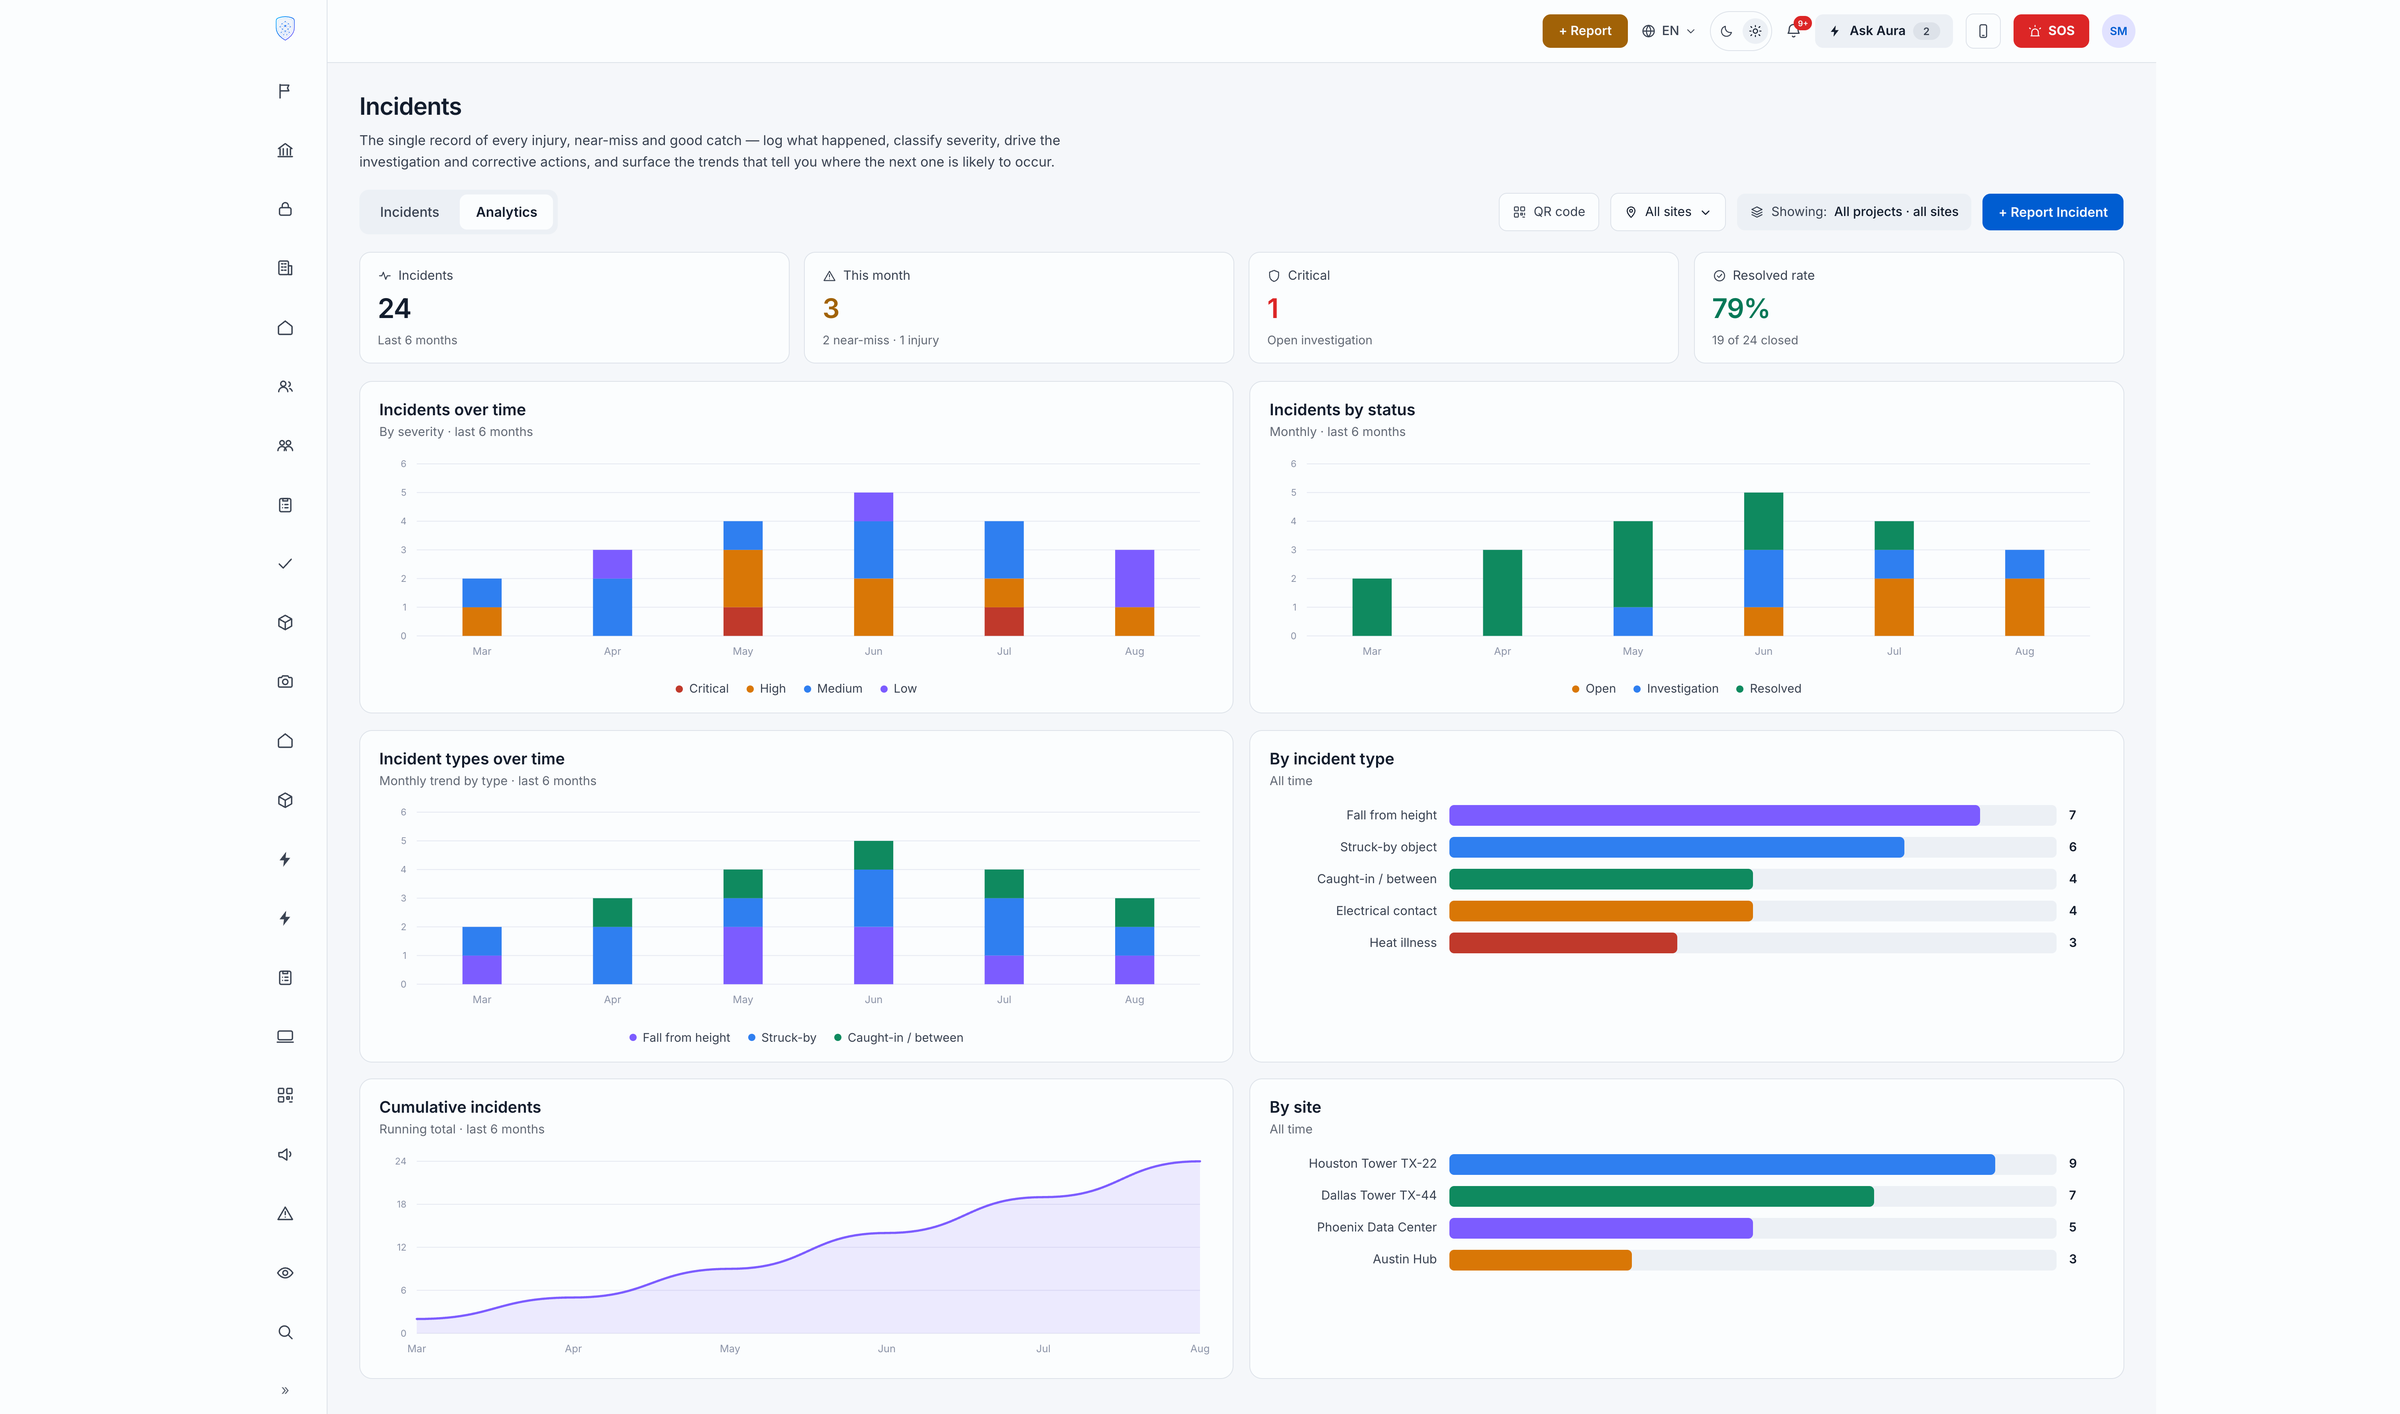Click the pulse icon on Incidents card
The width and height of the screenshot is (2400, 1414).
tap(385, 276)
